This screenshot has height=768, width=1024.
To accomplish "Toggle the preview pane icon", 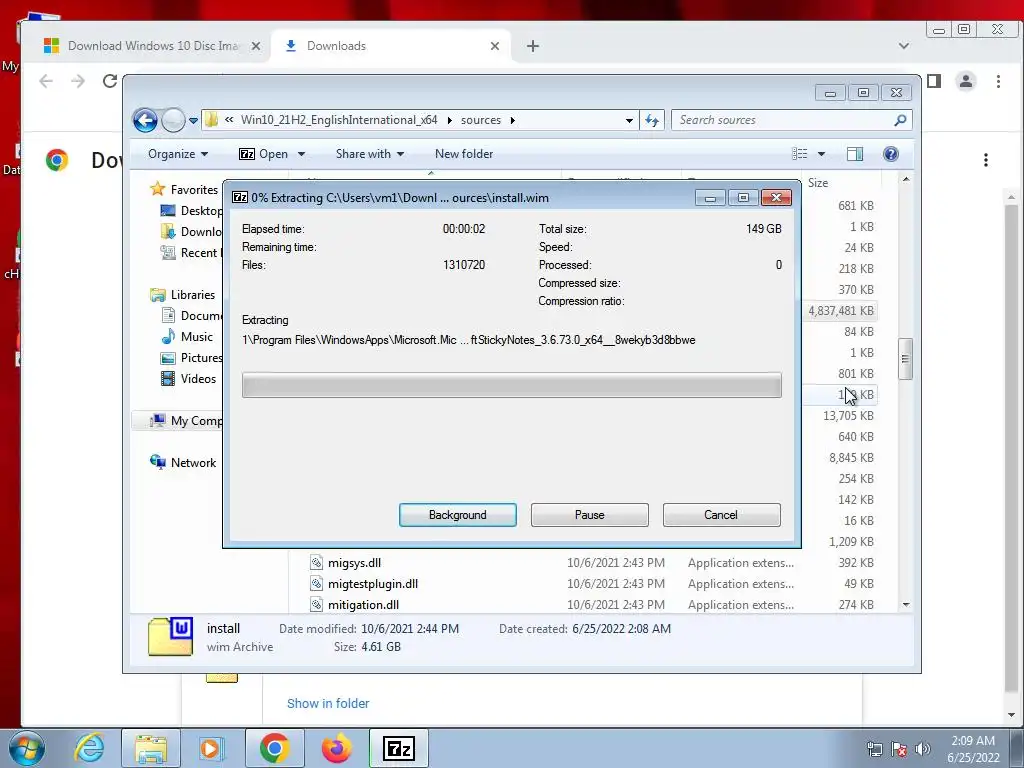I will (855, 154).
